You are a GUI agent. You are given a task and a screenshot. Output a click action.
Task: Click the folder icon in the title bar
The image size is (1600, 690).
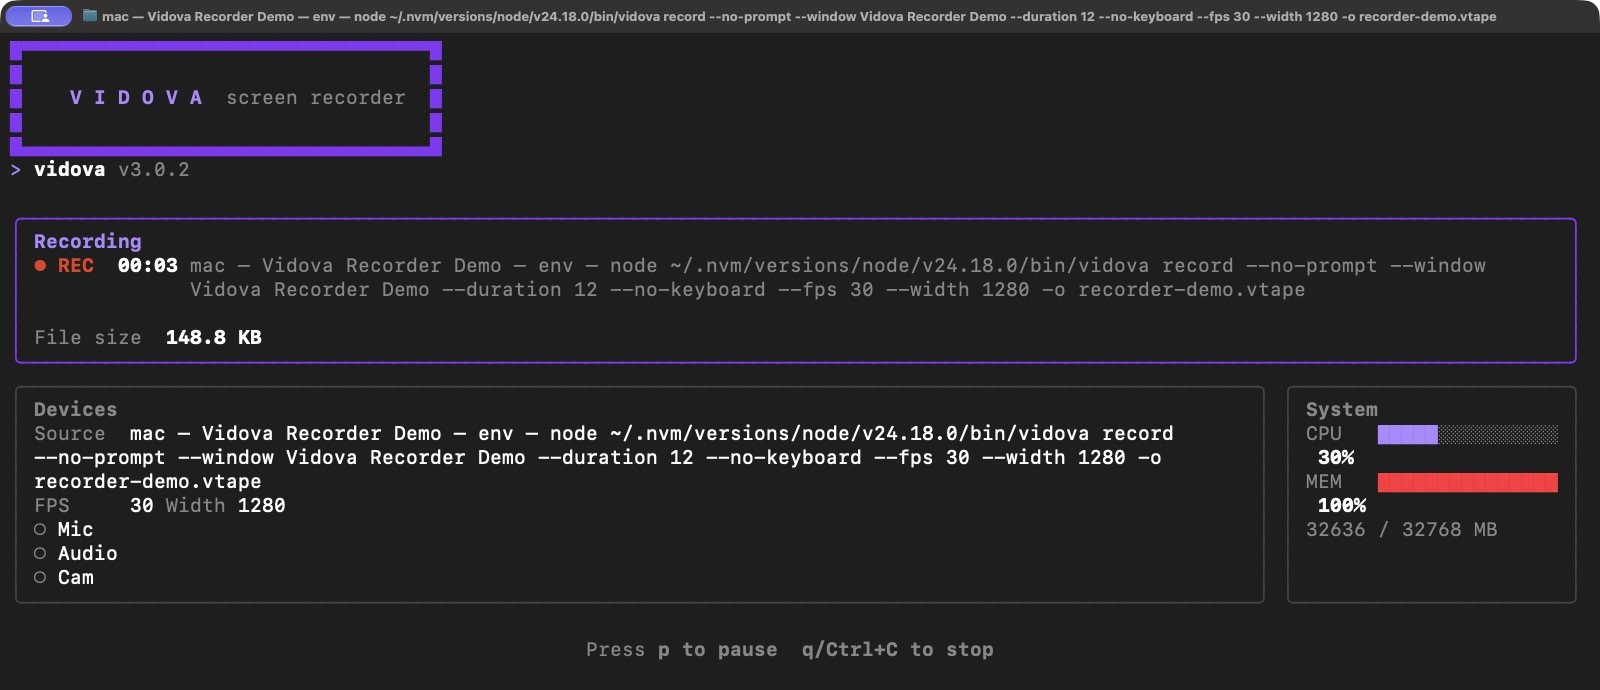pyautogui.click(x=89, y=16)
